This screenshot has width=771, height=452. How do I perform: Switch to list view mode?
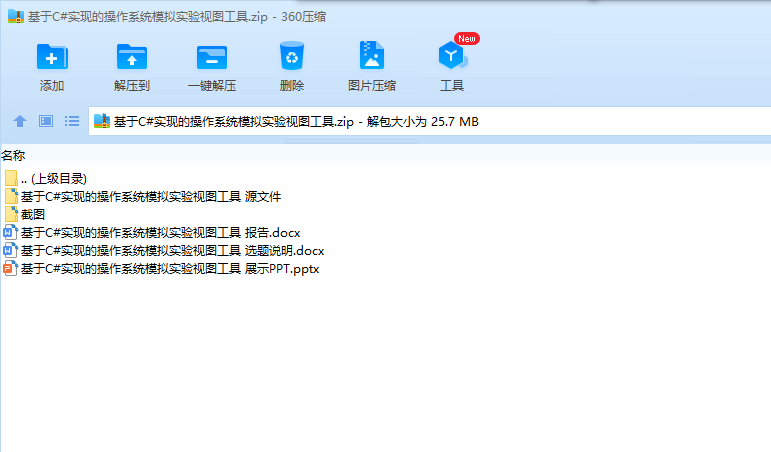pos(72,121)
